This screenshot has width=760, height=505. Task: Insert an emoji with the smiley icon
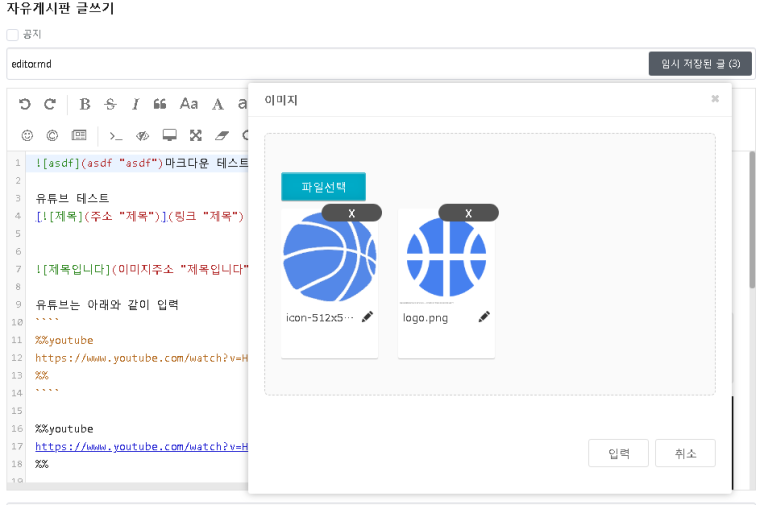[x=27, y=135]
